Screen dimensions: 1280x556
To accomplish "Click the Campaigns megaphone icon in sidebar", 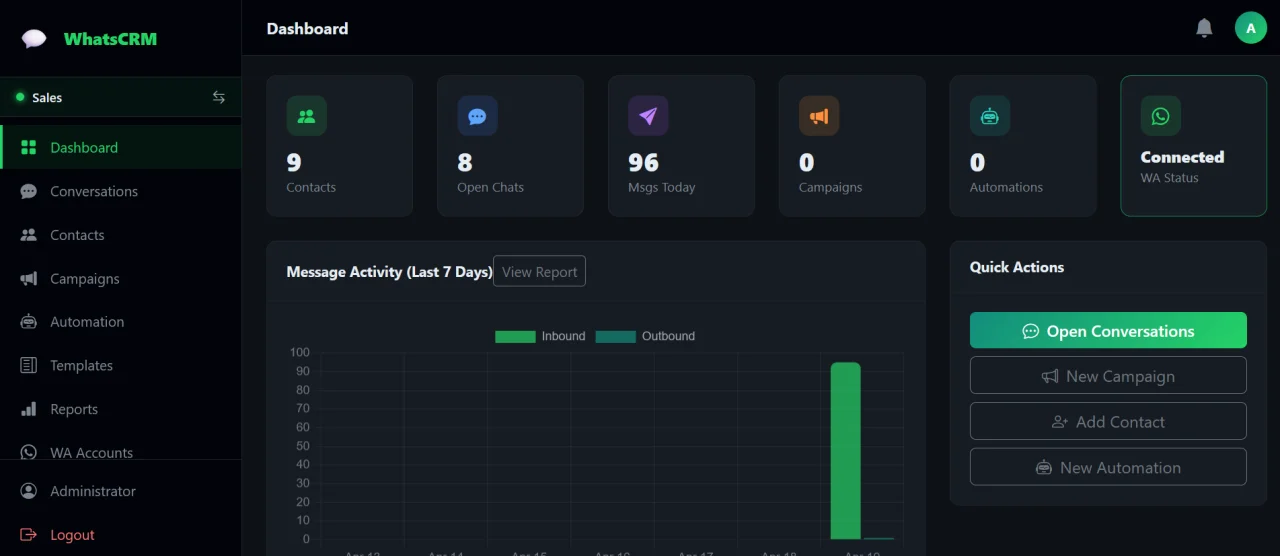I will point(29,279).
